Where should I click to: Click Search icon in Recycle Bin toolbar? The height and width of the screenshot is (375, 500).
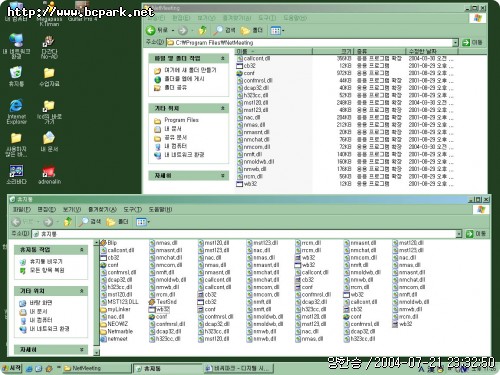(x=90, y=222)
